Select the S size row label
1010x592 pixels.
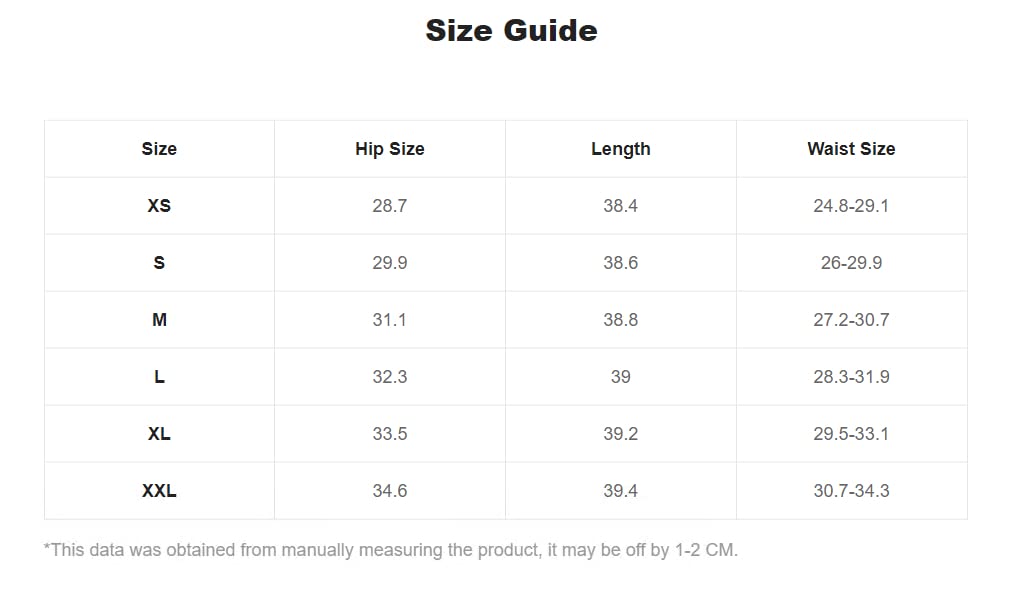[159, 263]
